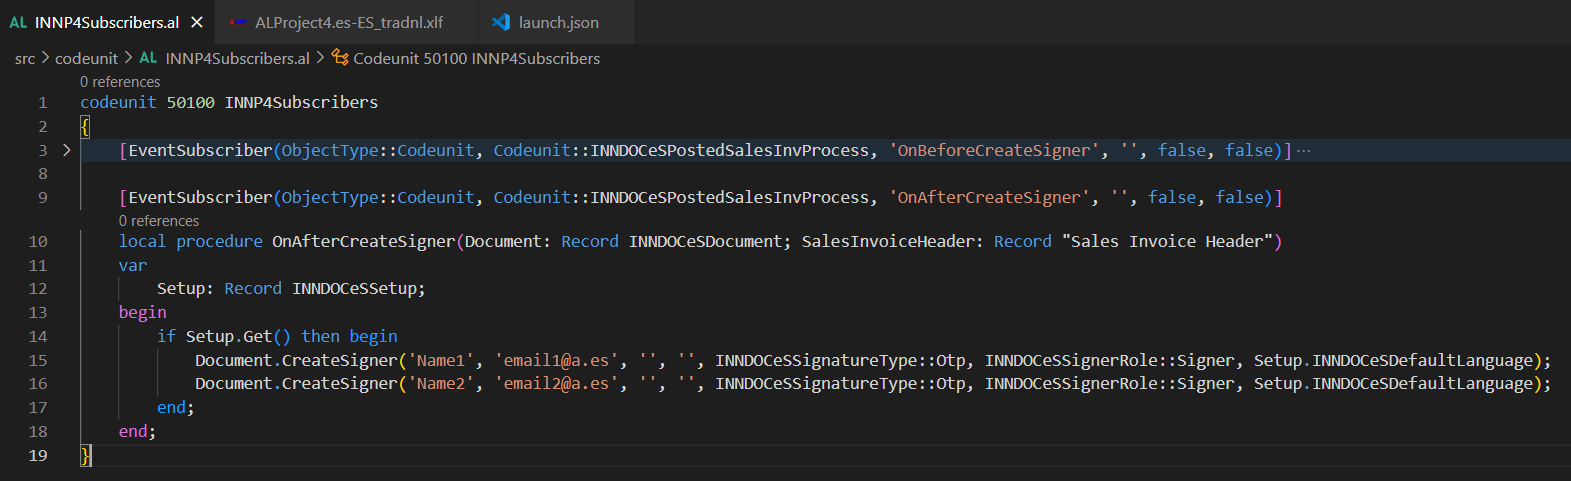Click INNDOCeSDocument record type on line 10

point(705,242)
